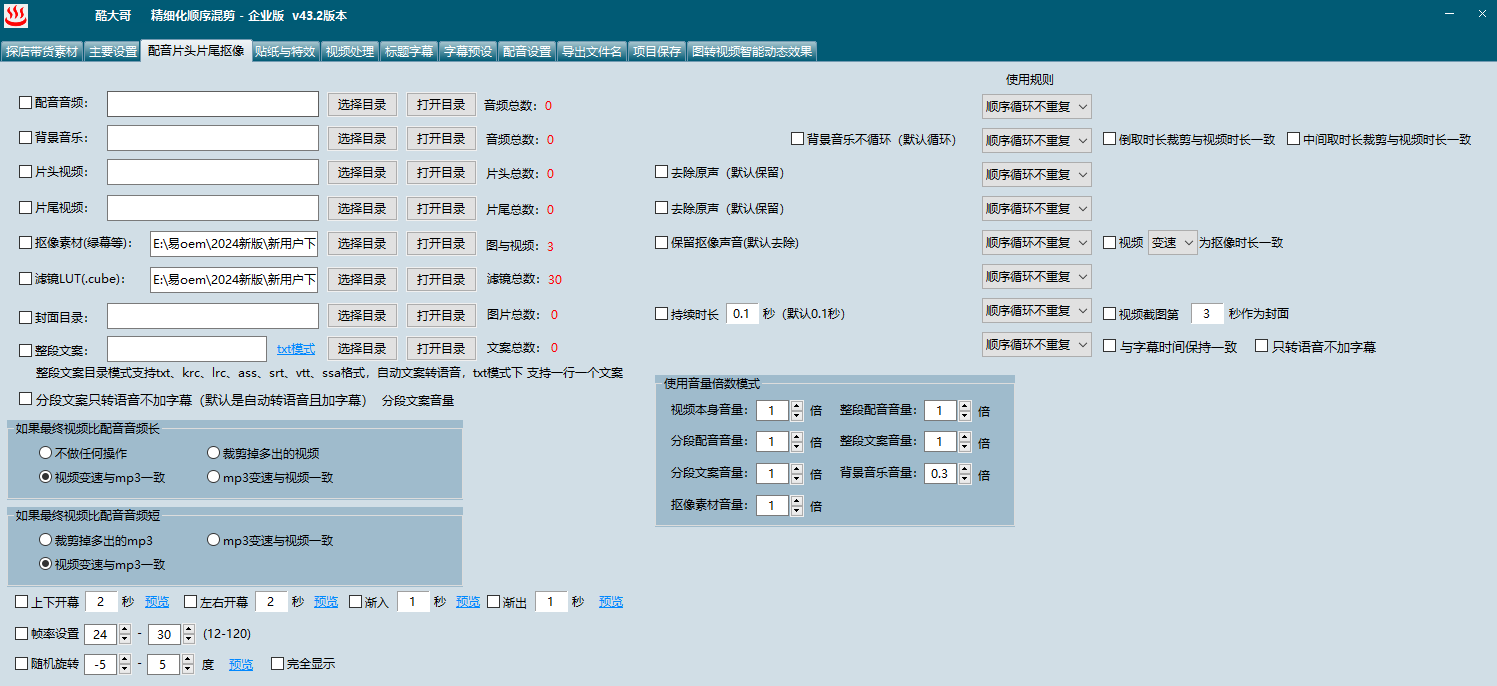Enable the 背景音乐 checkbox
The height and width of the screenshot is (686, 1497).
26,137
